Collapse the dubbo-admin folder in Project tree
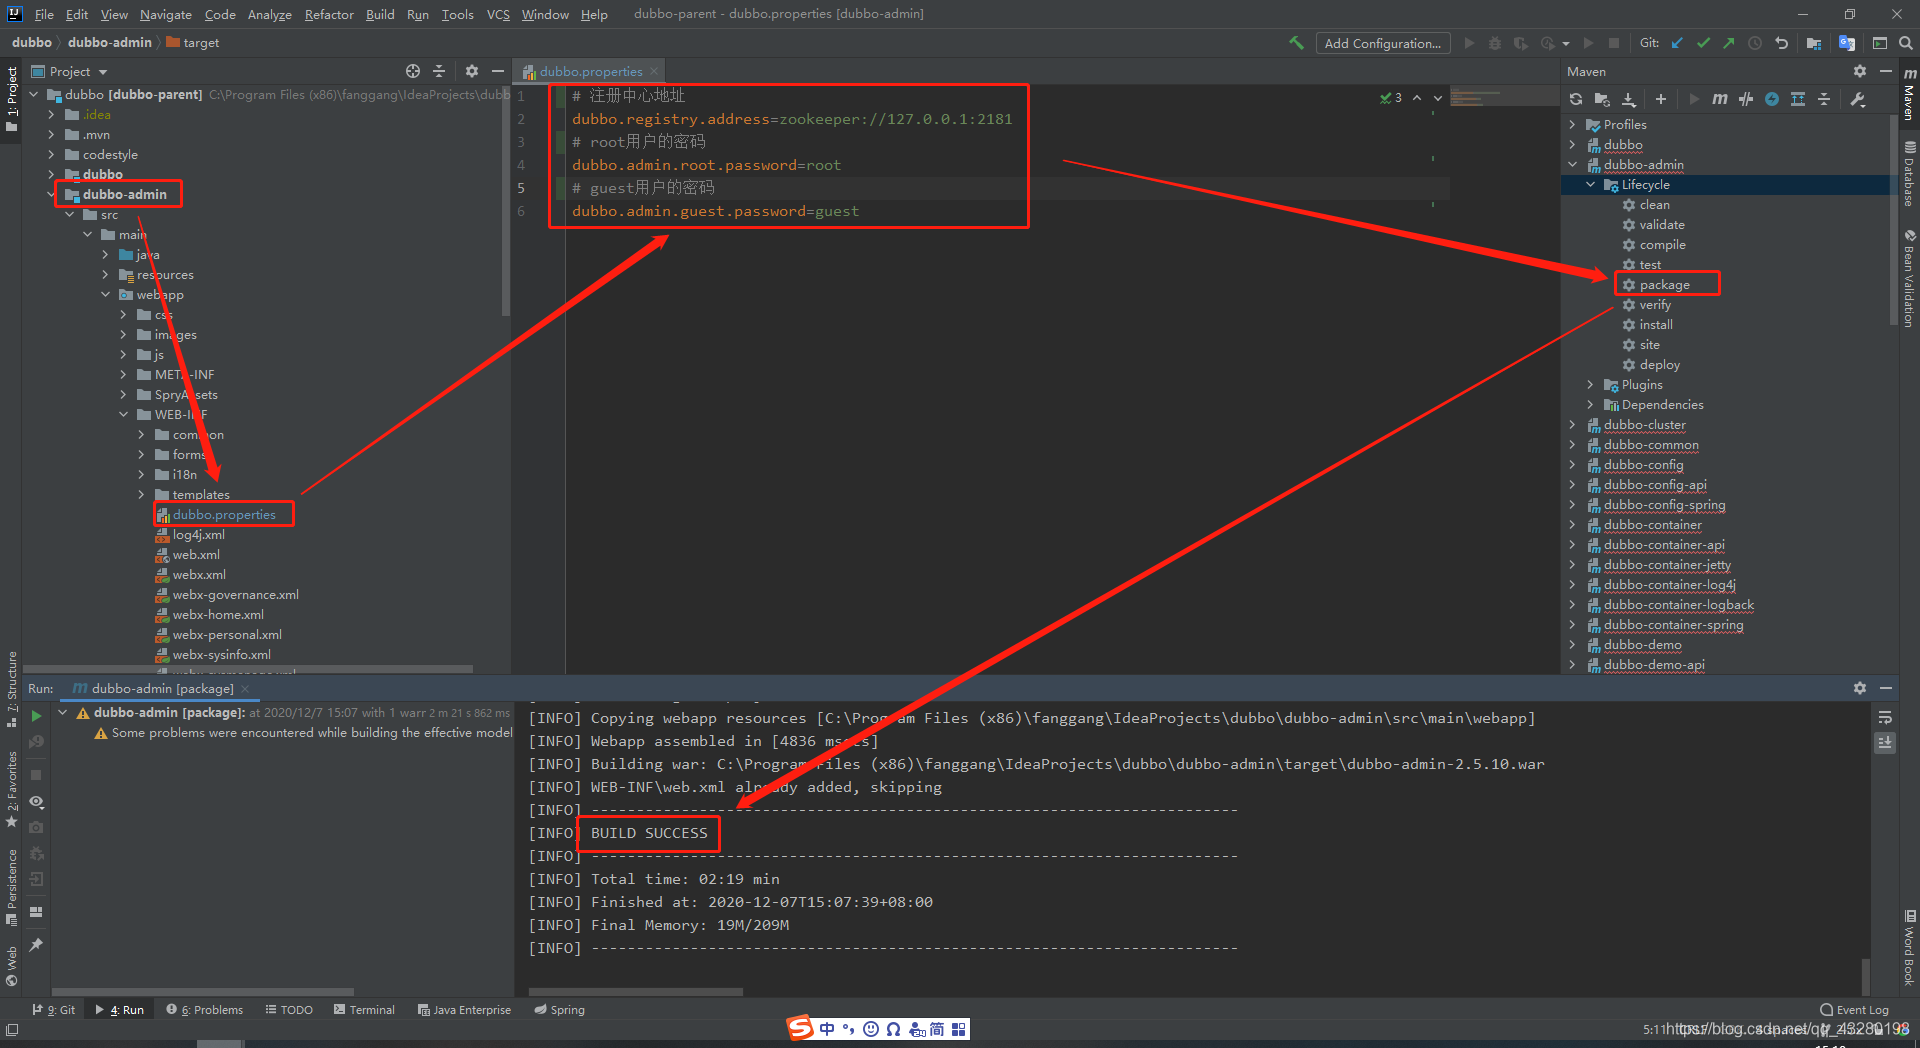This screenshot has height=1048, width=1920. pyautogui.click(x=52, y=194)
